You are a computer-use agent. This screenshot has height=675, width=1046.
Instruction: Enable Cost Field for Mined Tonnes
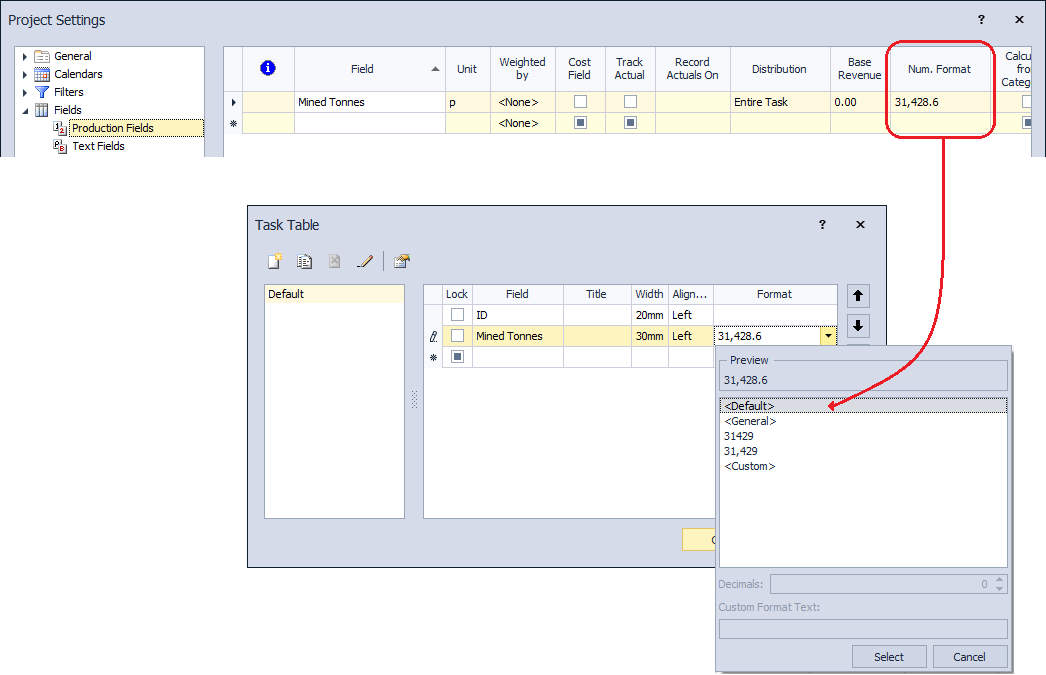pos(580,102)
